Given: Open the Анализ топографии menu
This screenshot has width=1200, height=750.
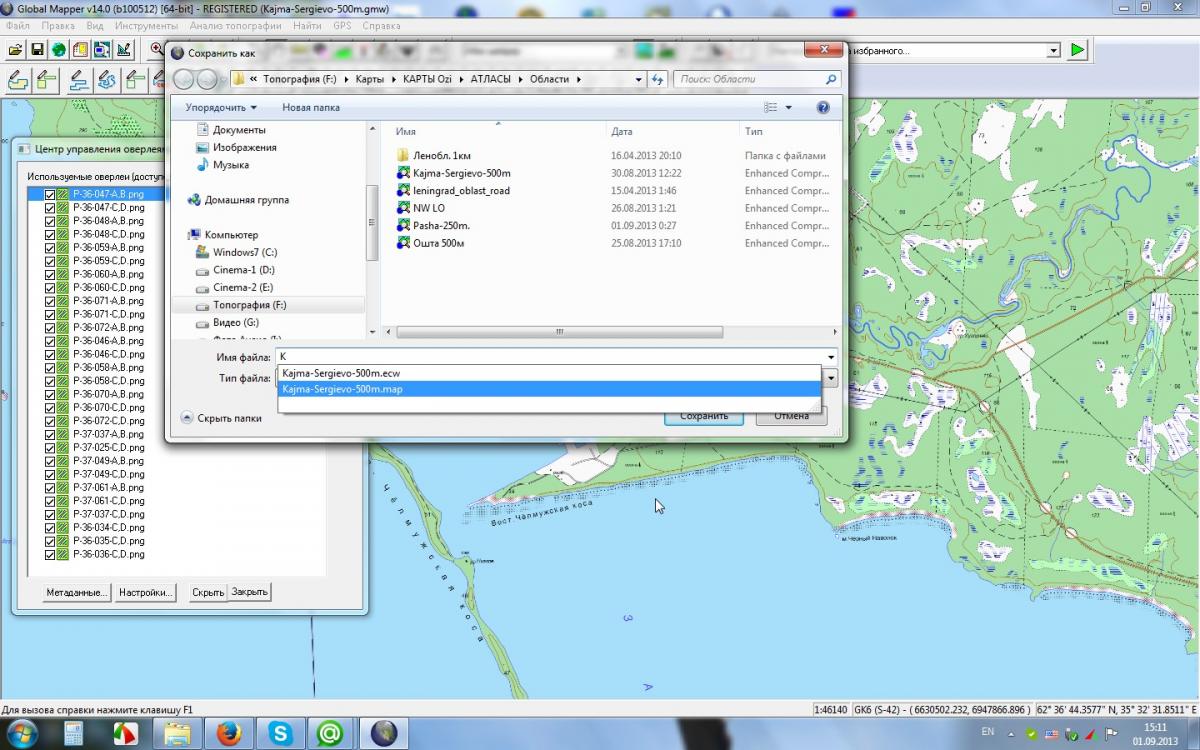Looking at the screenshot, I should (x=235, y=26).
